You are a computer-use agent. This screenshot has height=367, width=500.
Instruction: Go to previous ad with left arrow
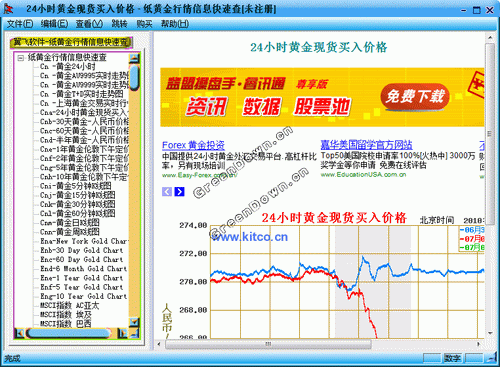(x=167, y=191)
